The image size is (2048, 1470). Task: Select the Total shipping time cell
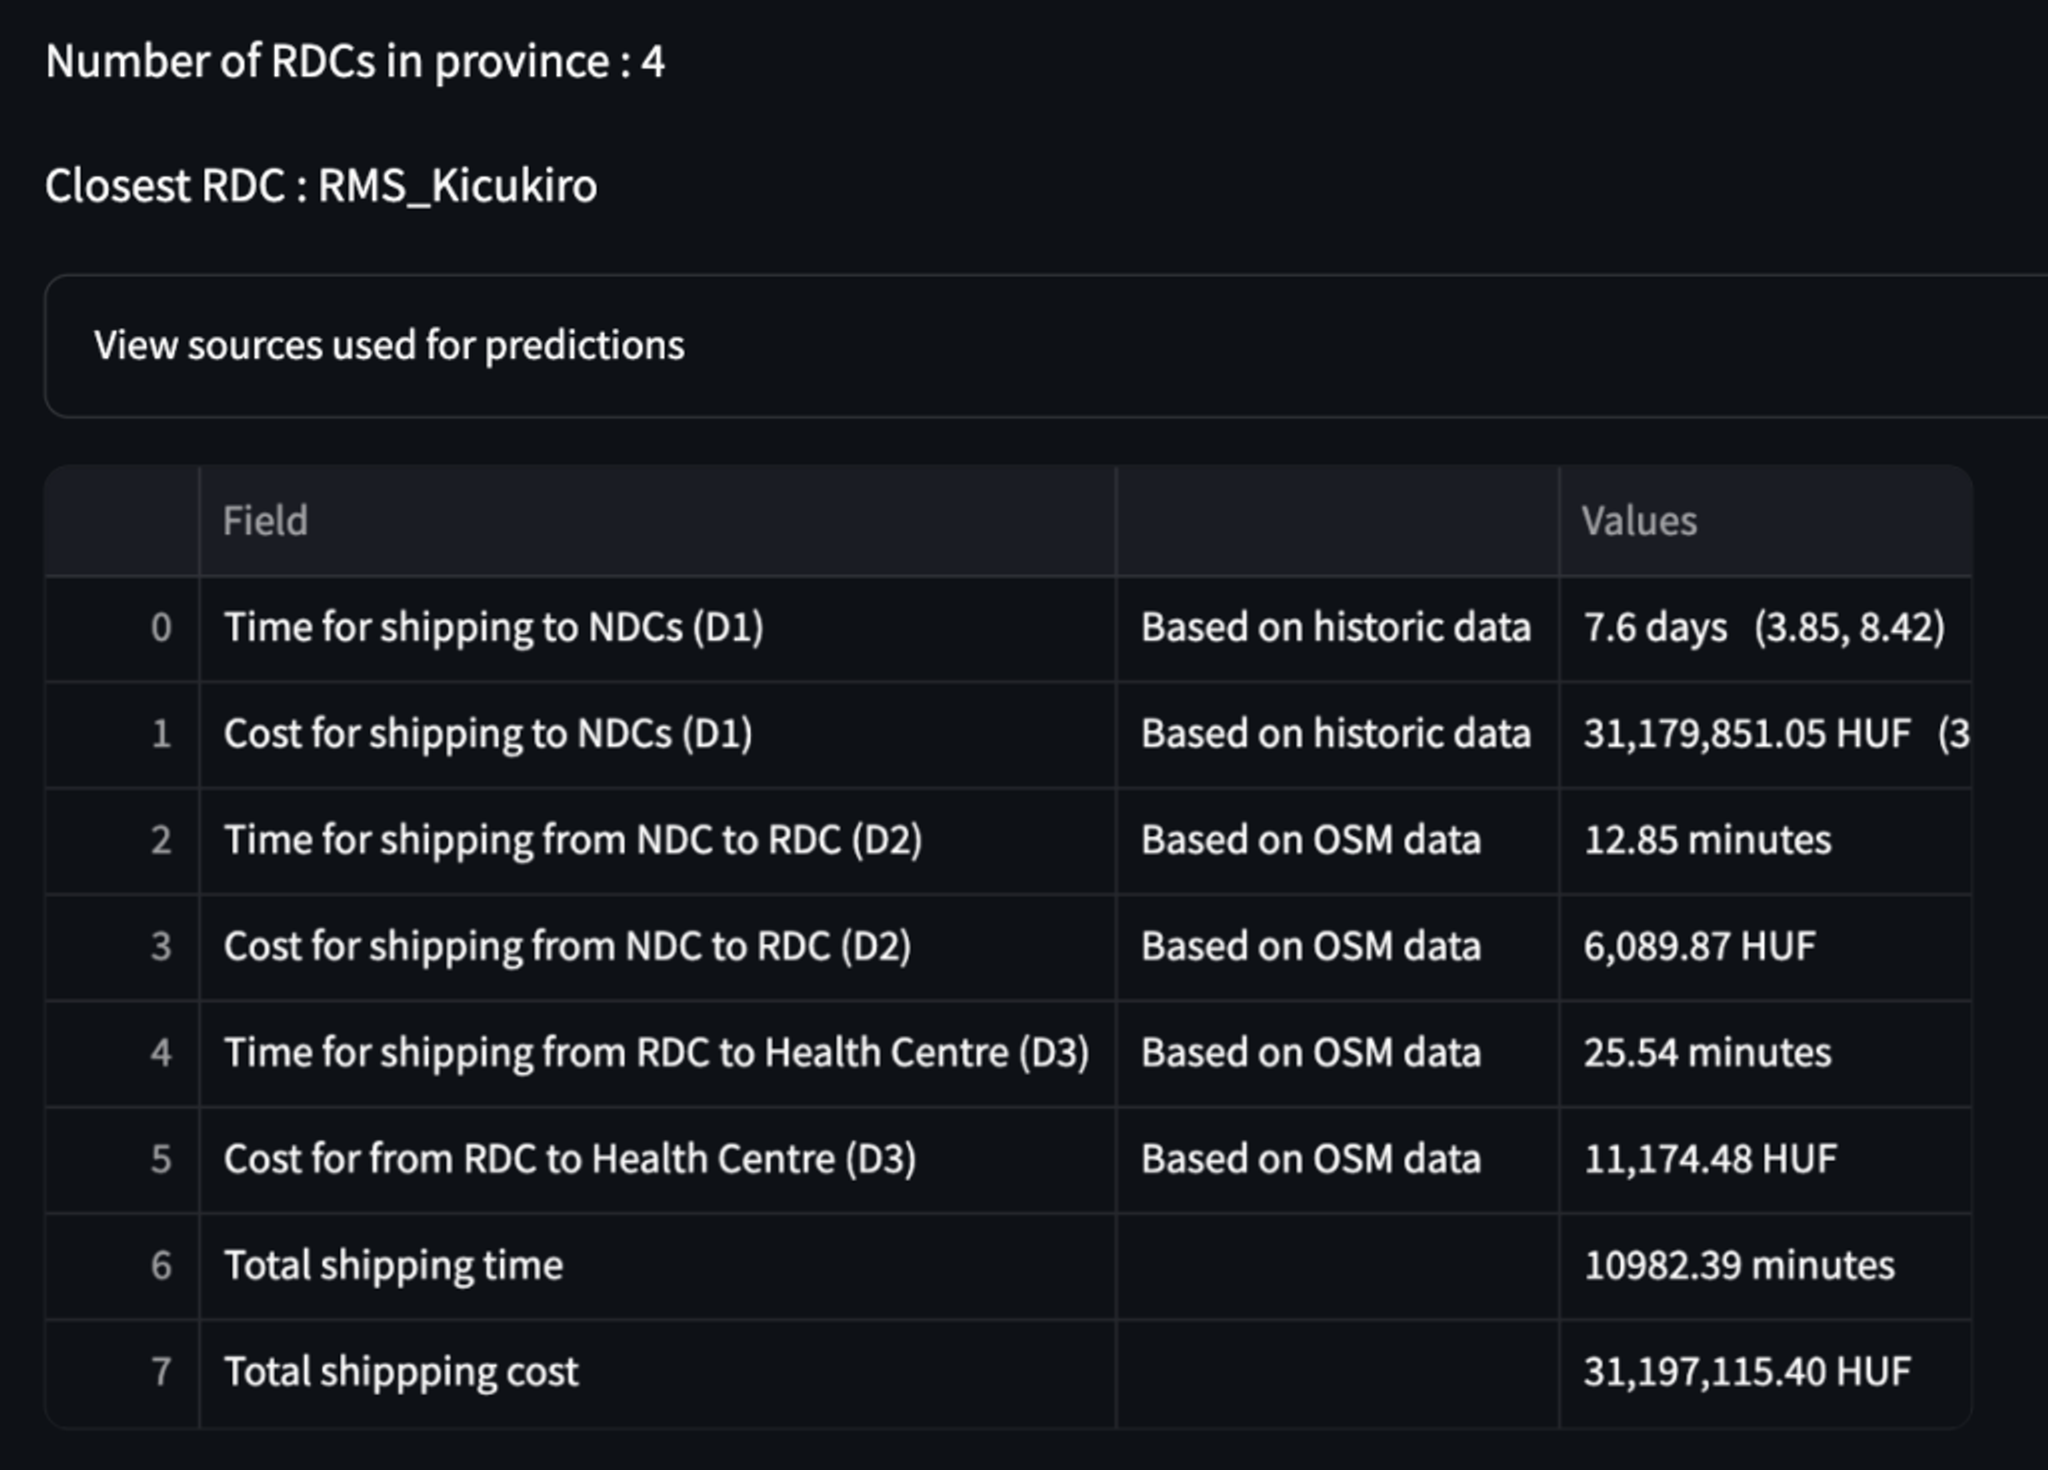click(658, 1266)
